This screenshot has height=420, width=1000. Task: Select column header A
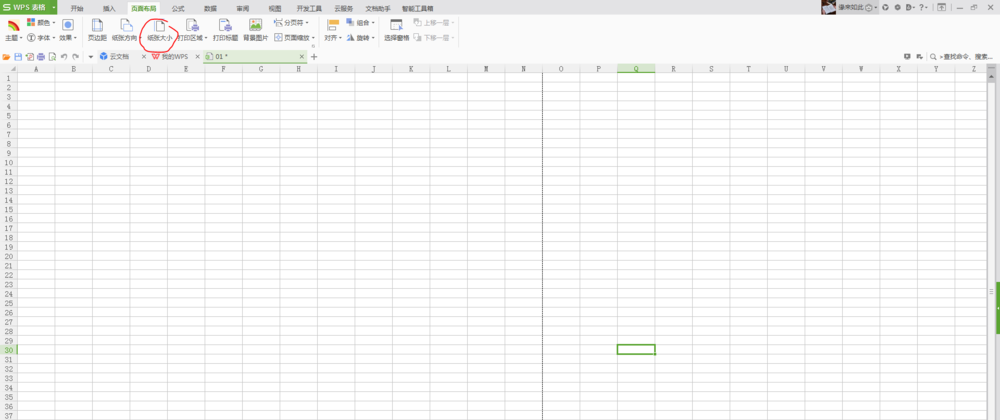36,68
